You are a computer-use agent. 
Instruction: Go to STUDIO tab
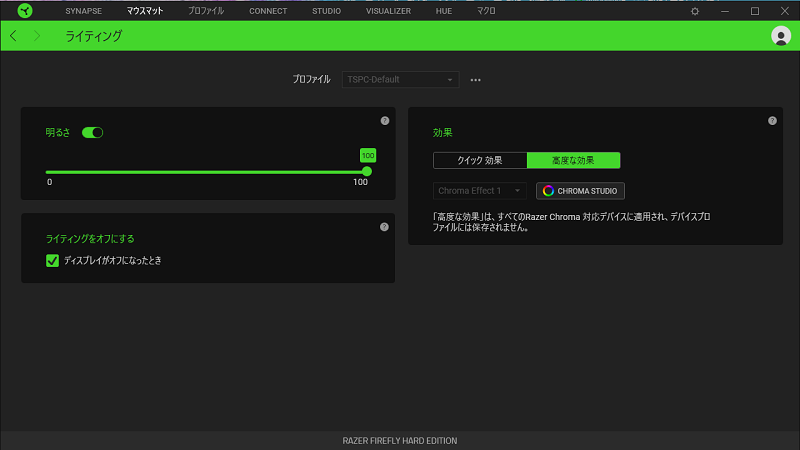click(327, 11)
